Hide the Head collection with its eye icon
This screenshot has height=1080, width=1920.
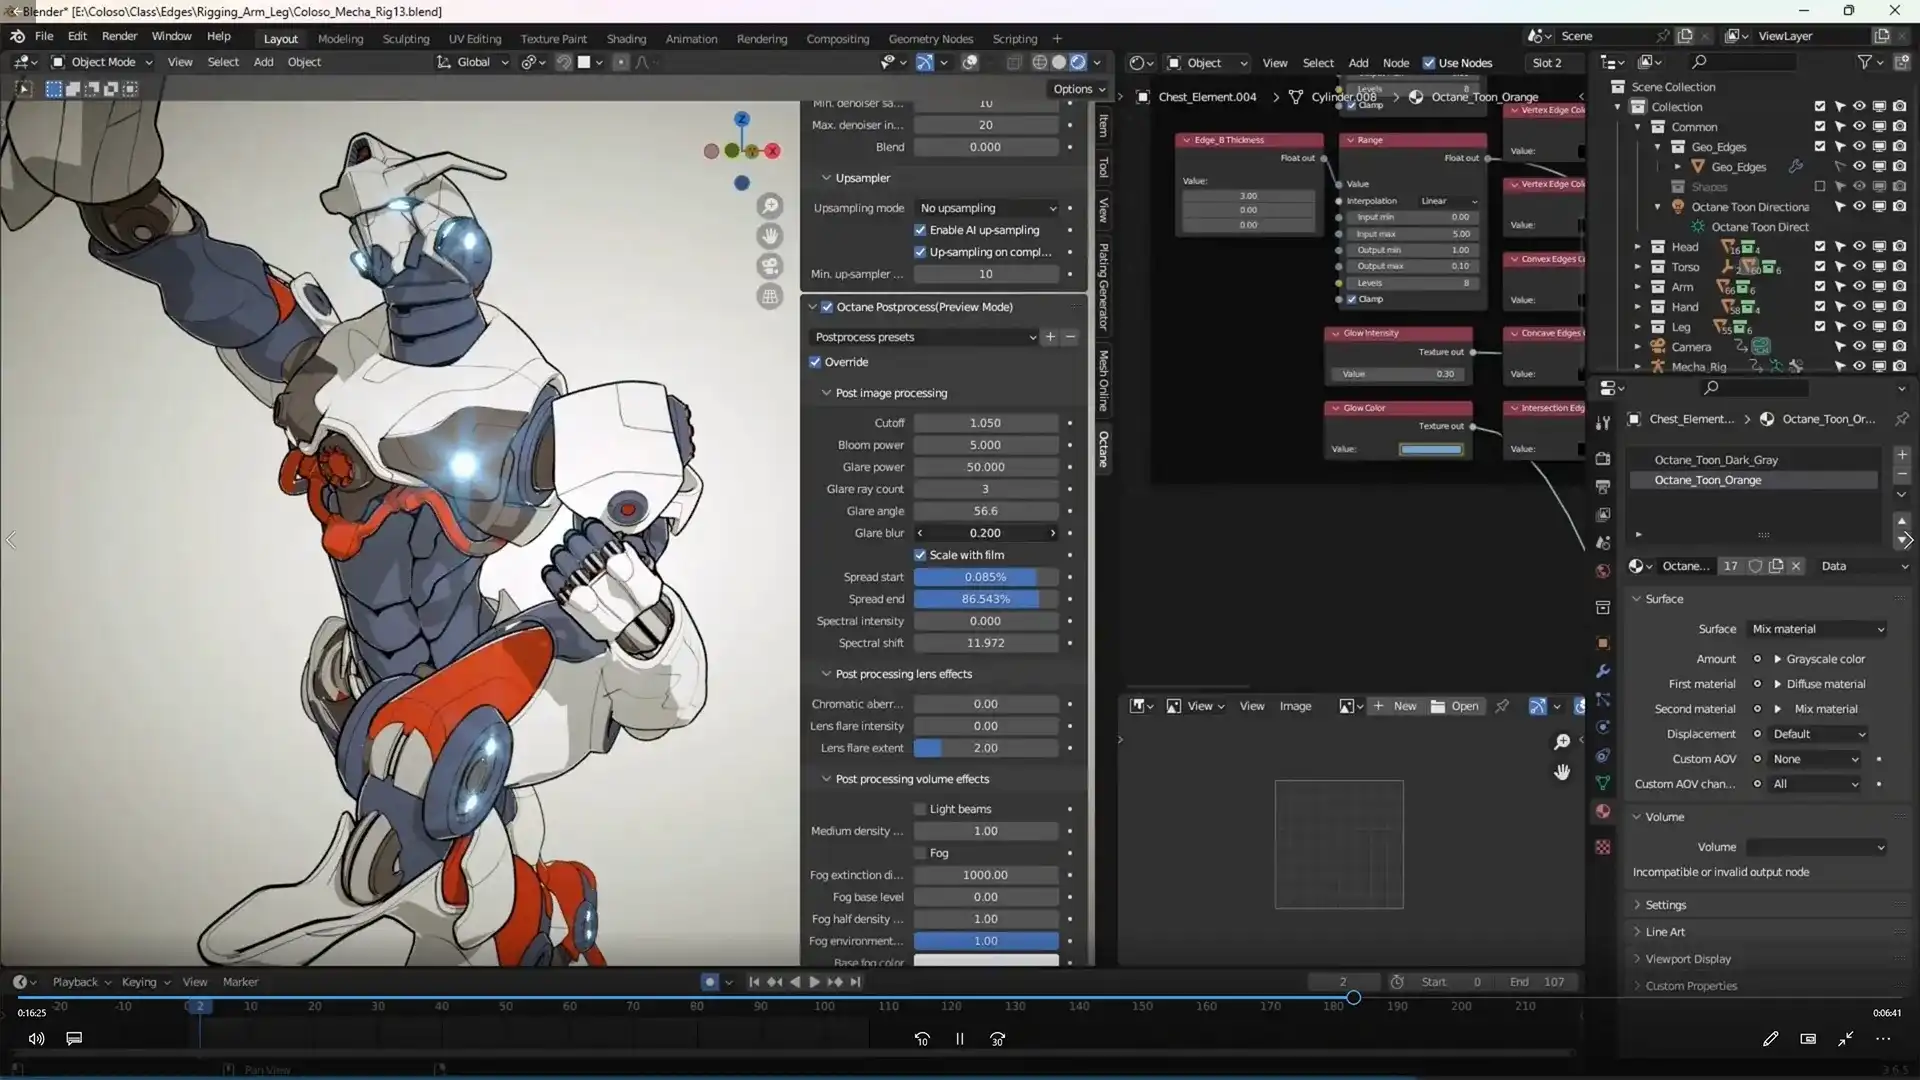(1859, 246)
